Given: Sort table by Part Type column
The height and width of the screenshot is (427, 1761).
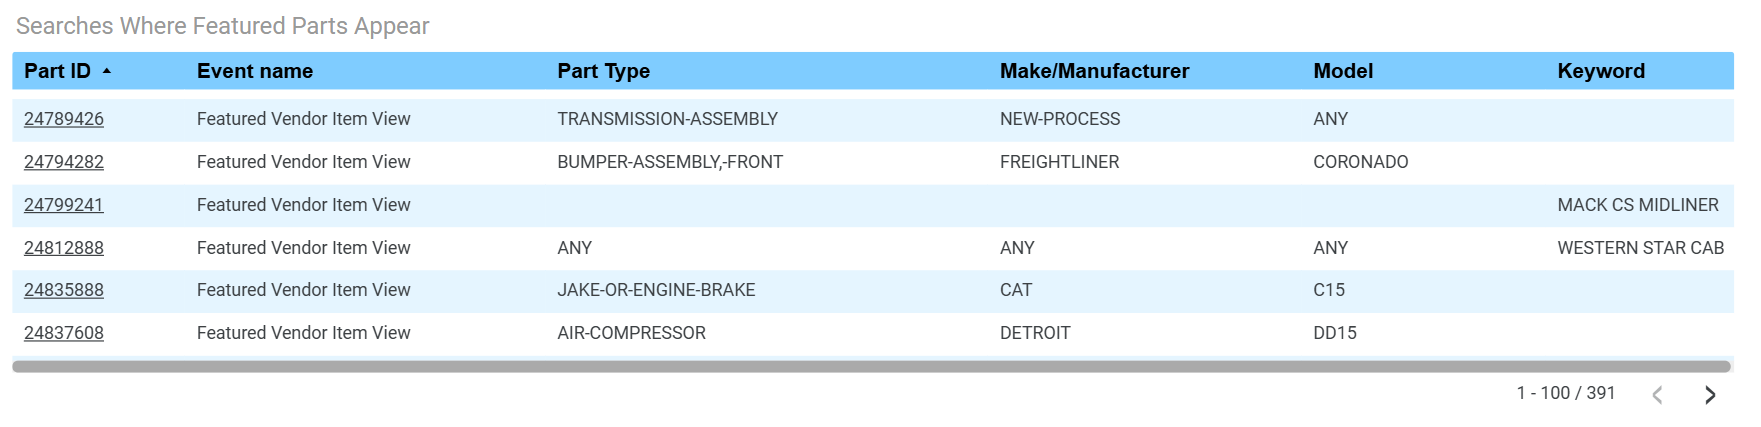Looking at the screenshot, I should click(x=603, y=71).
